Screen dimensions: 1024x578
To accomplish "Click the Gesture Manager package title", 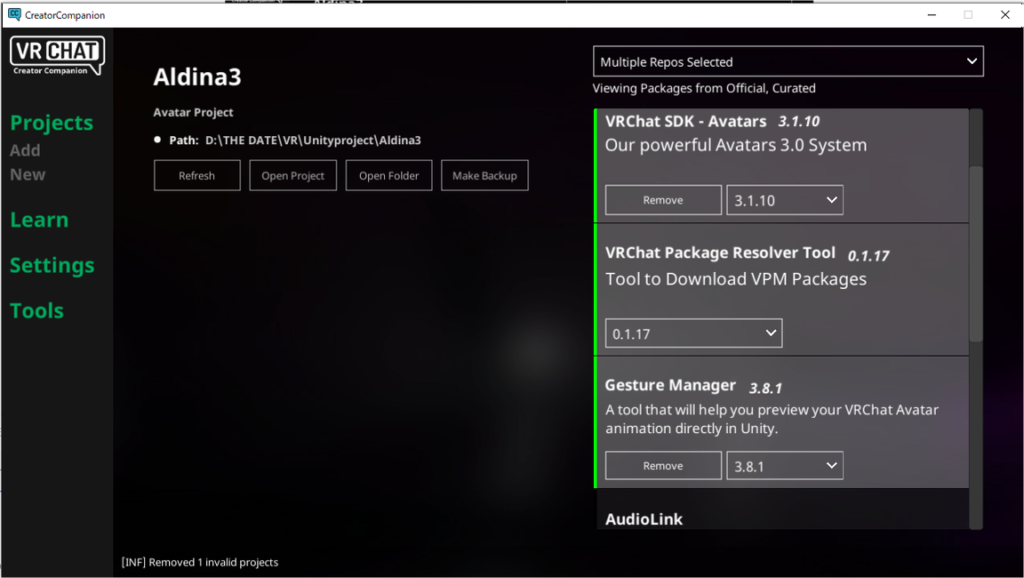I will 670,386.
